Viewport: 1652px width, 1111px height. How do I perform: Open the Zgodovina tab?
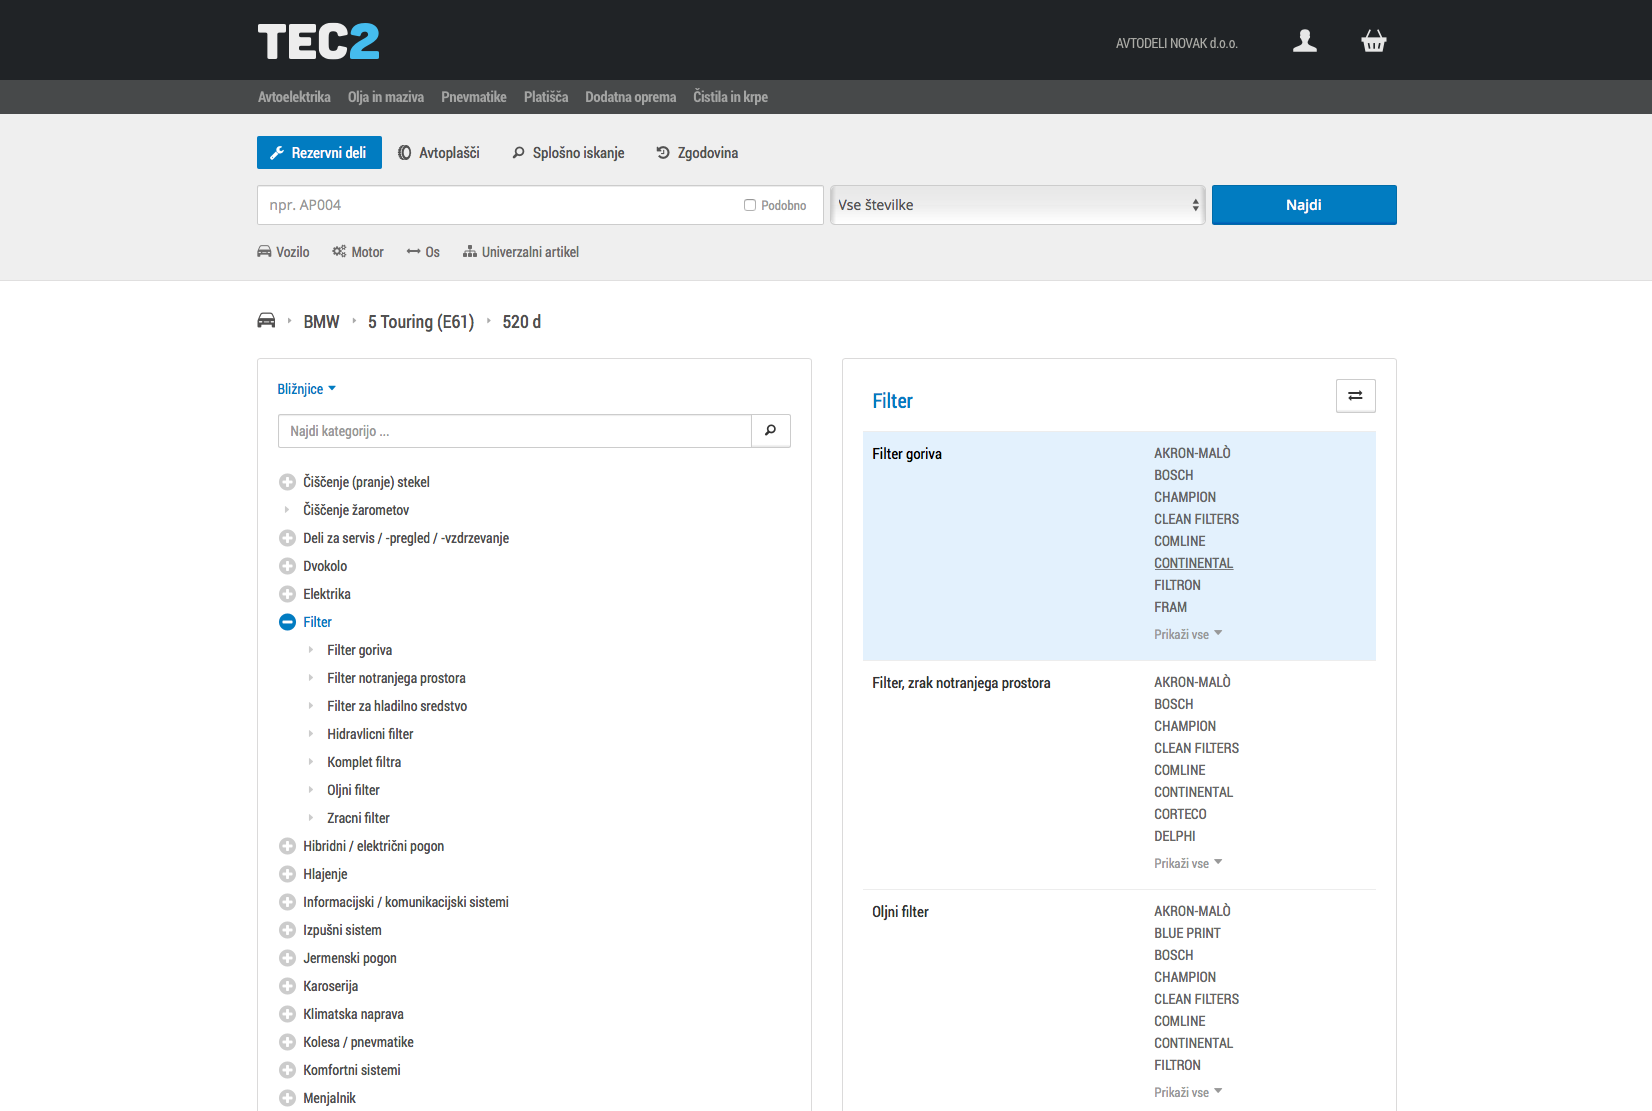coord(697,153)
